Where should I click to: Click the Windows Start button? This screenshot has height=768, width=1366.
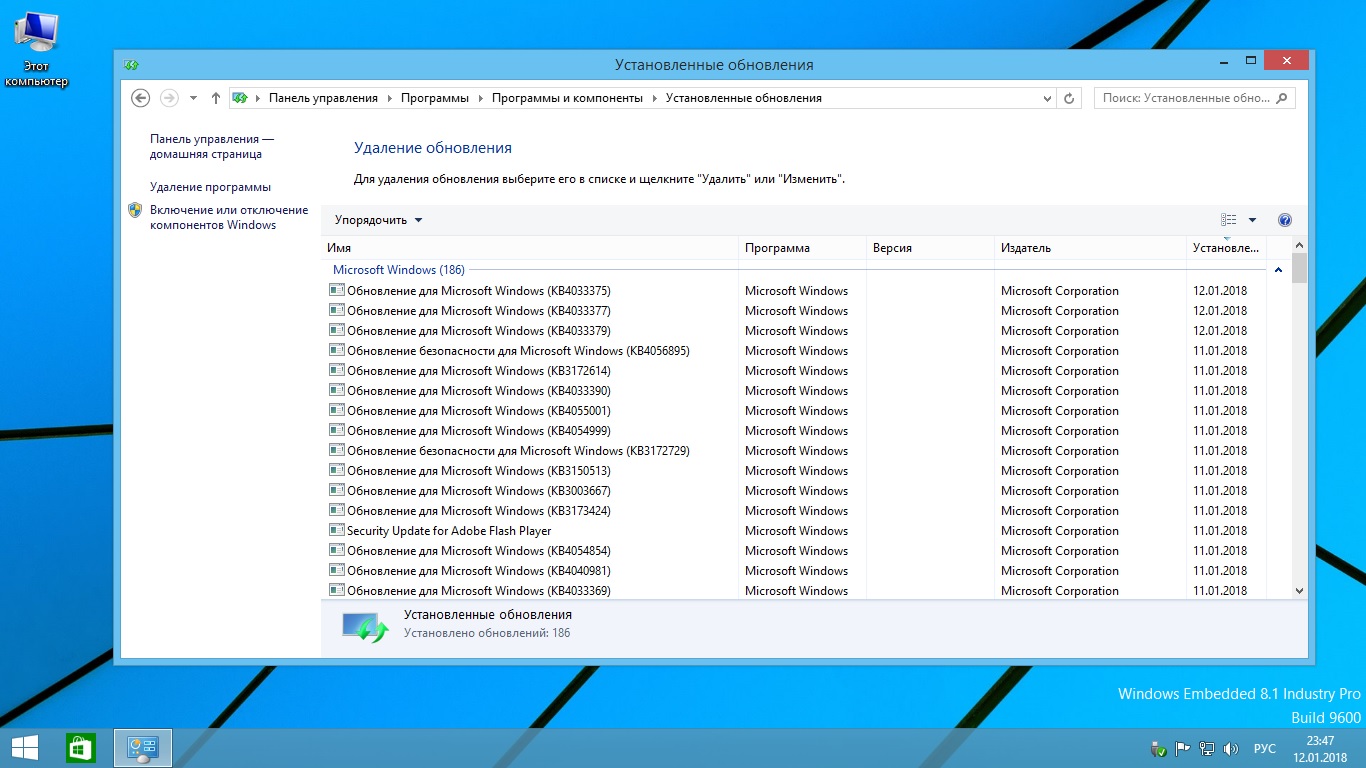pos(25,747)
